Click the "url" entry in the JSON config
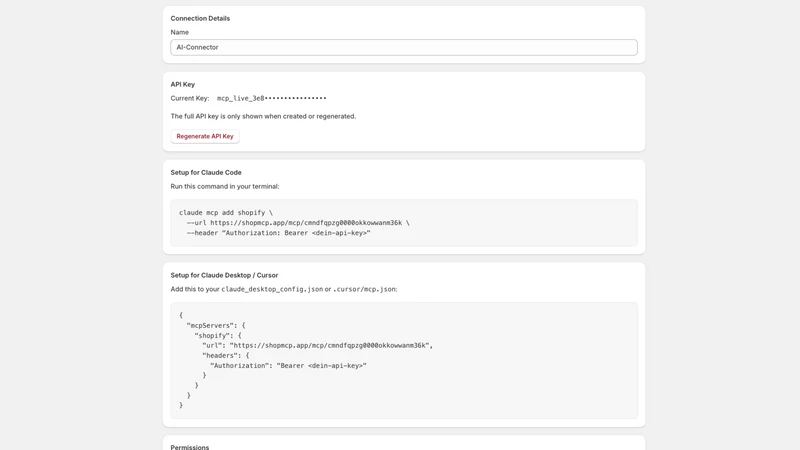Screen dimensions: 800x450 point(317,345)
